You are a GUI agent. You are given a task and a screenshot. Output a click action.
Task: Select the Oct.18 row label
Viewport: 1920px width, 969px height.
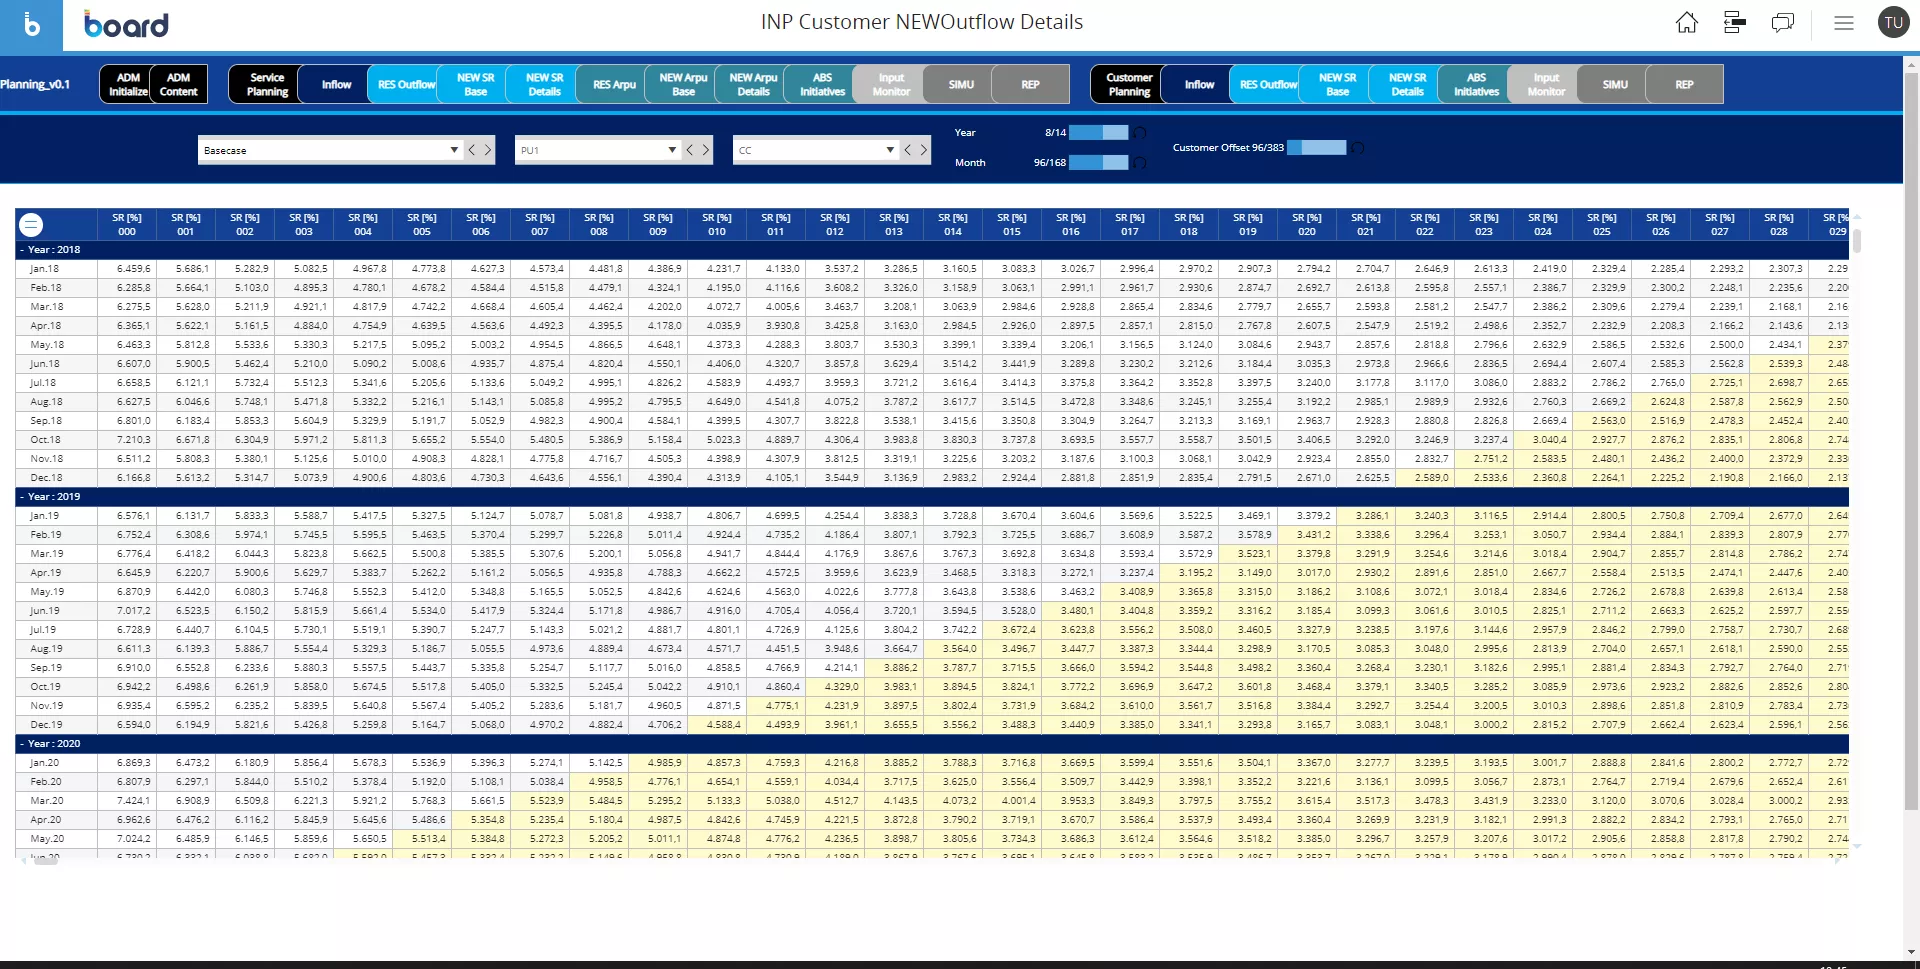click(45, 440)
